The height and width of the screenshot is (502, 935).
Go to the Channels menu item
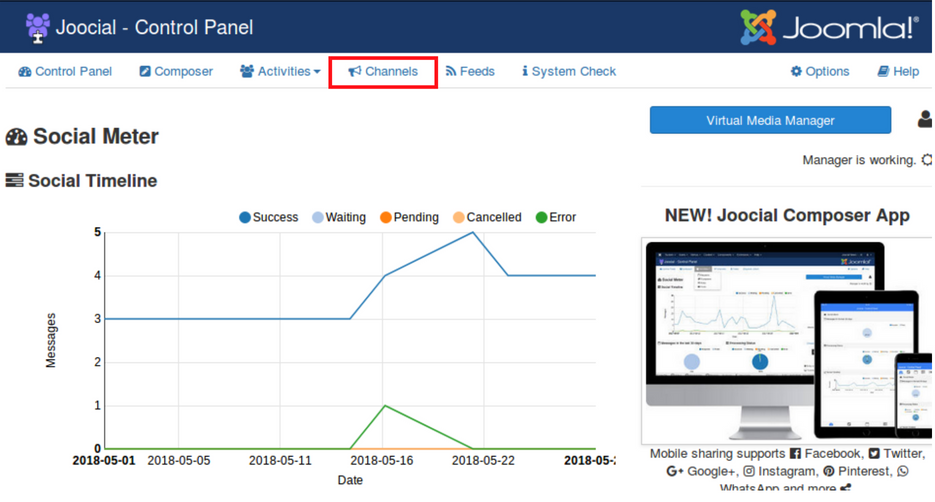coord(383,72)
